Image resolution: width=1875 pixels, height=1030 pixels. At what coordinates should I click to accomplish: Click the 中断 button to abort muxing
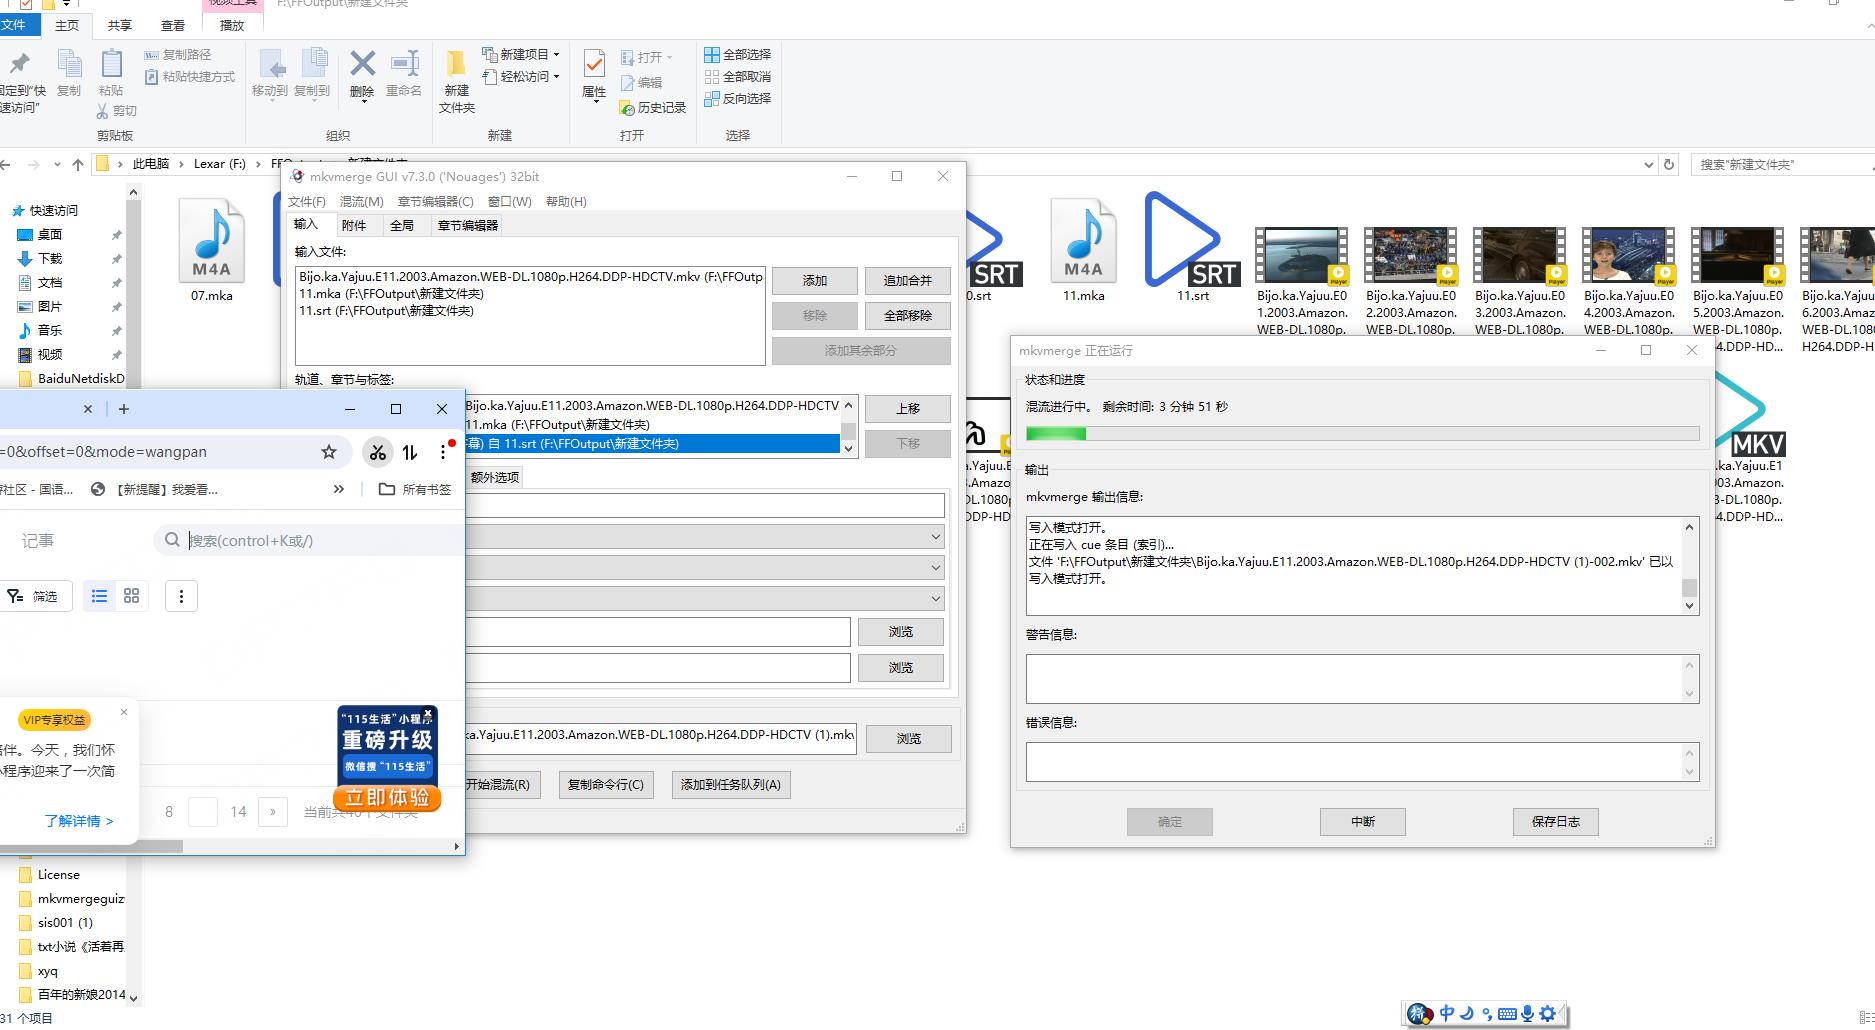click(x=1362, y=821)
